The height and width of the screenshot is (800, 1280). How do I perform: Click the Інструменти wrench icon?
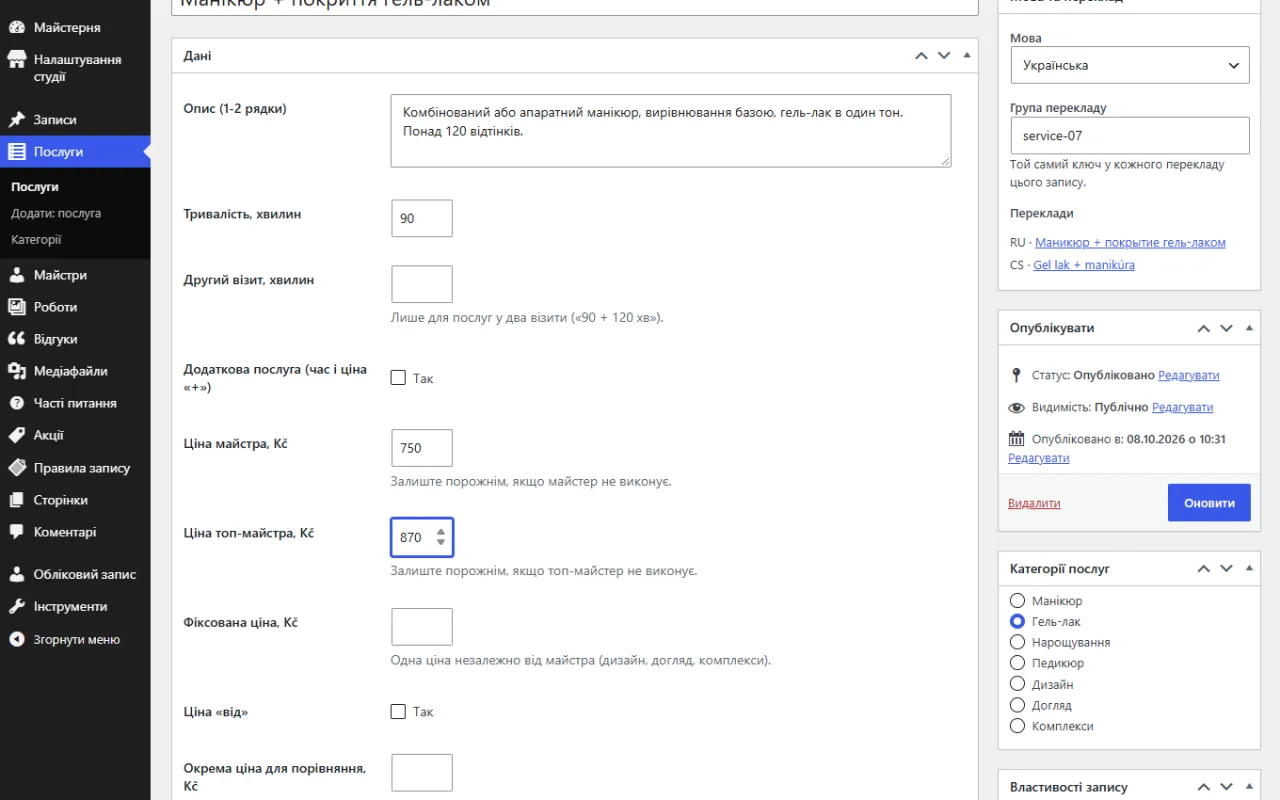pos(17,606)
